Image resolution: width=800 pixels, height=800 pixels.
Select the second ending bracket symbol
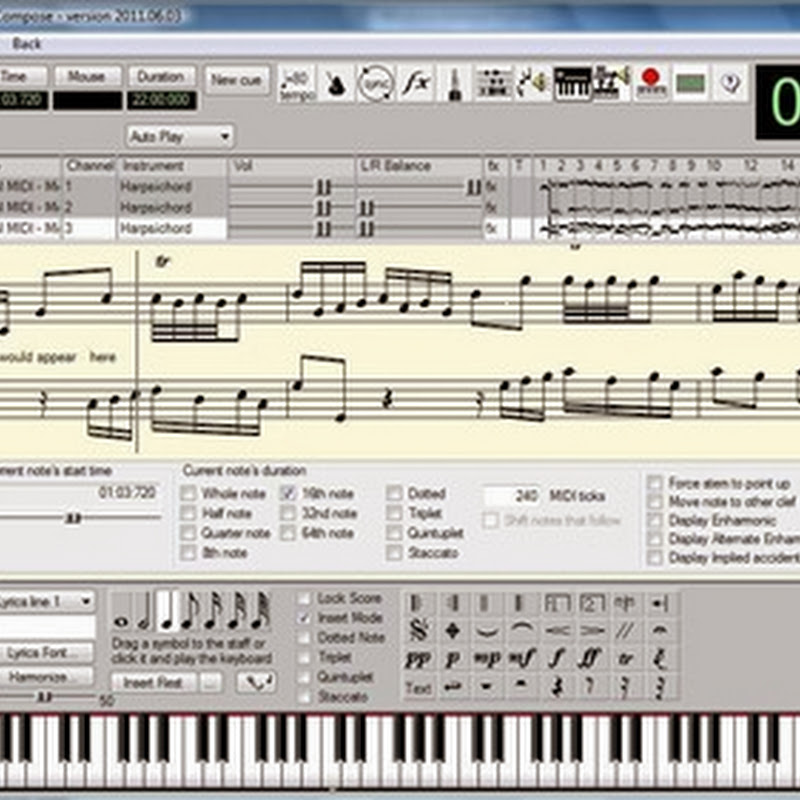point(591,603)
